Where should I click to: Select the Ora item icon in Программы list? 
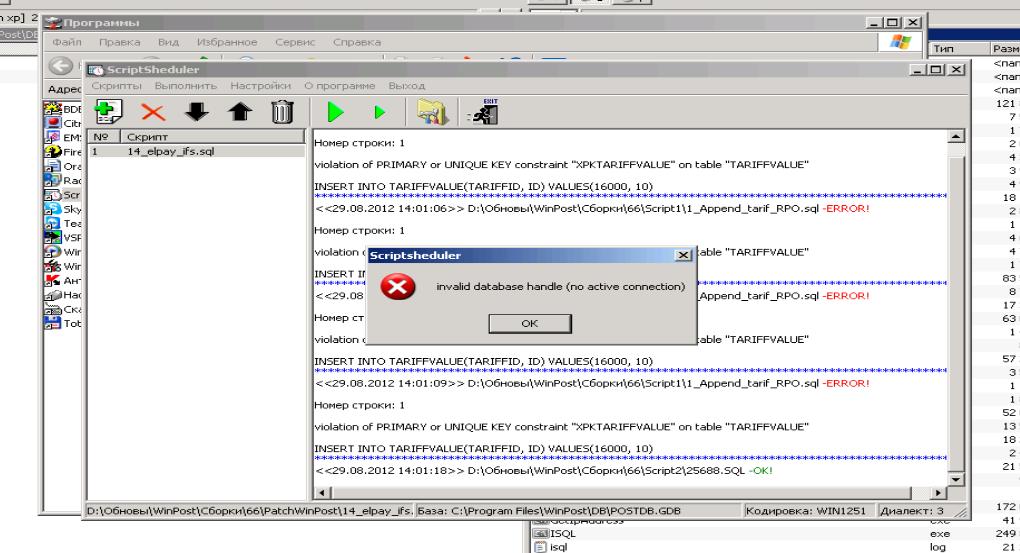click(52, 166)
